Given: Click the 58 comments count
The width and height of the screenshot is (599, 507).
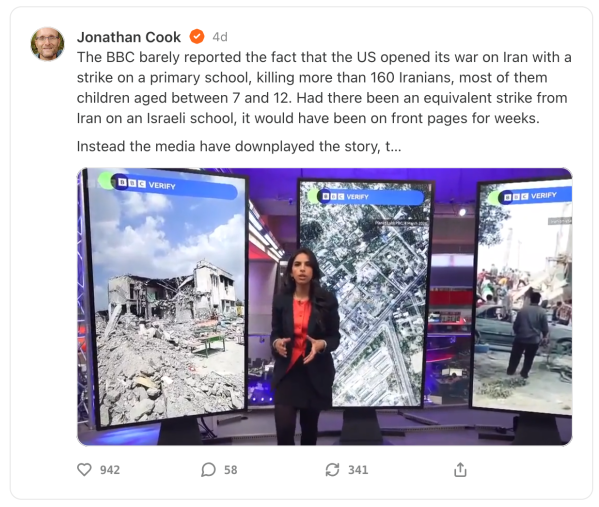Looking at the screenshot, I should [x=231, y=470].
